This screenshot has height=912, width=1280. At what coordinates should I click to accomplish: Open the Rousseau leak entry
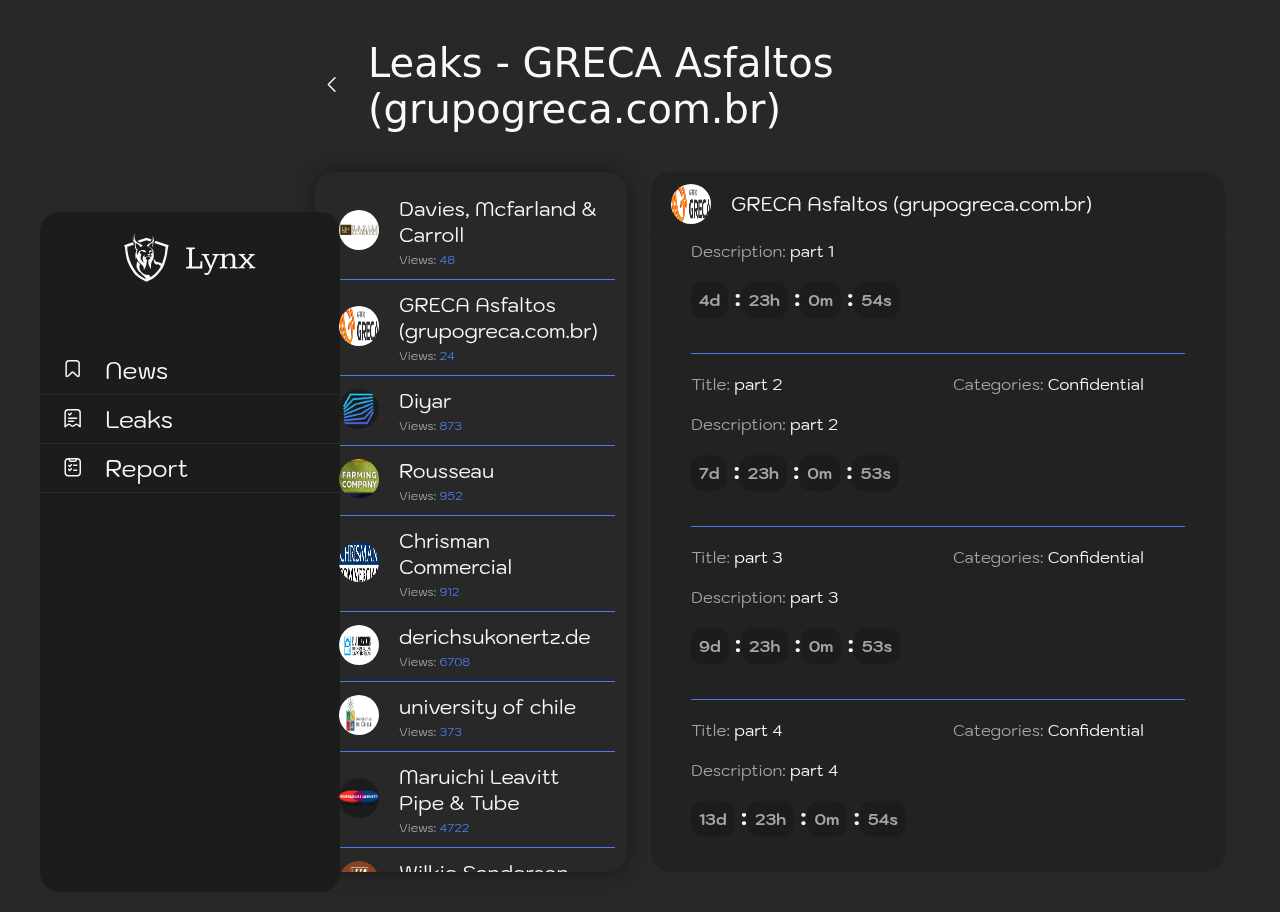pos(477,481)
